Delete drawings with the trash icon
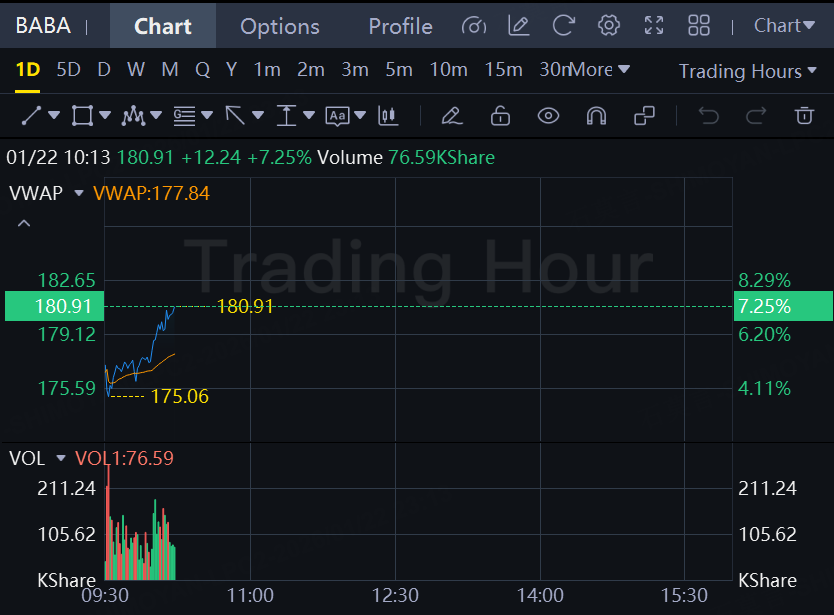834x615 pixels. (804, 115)
